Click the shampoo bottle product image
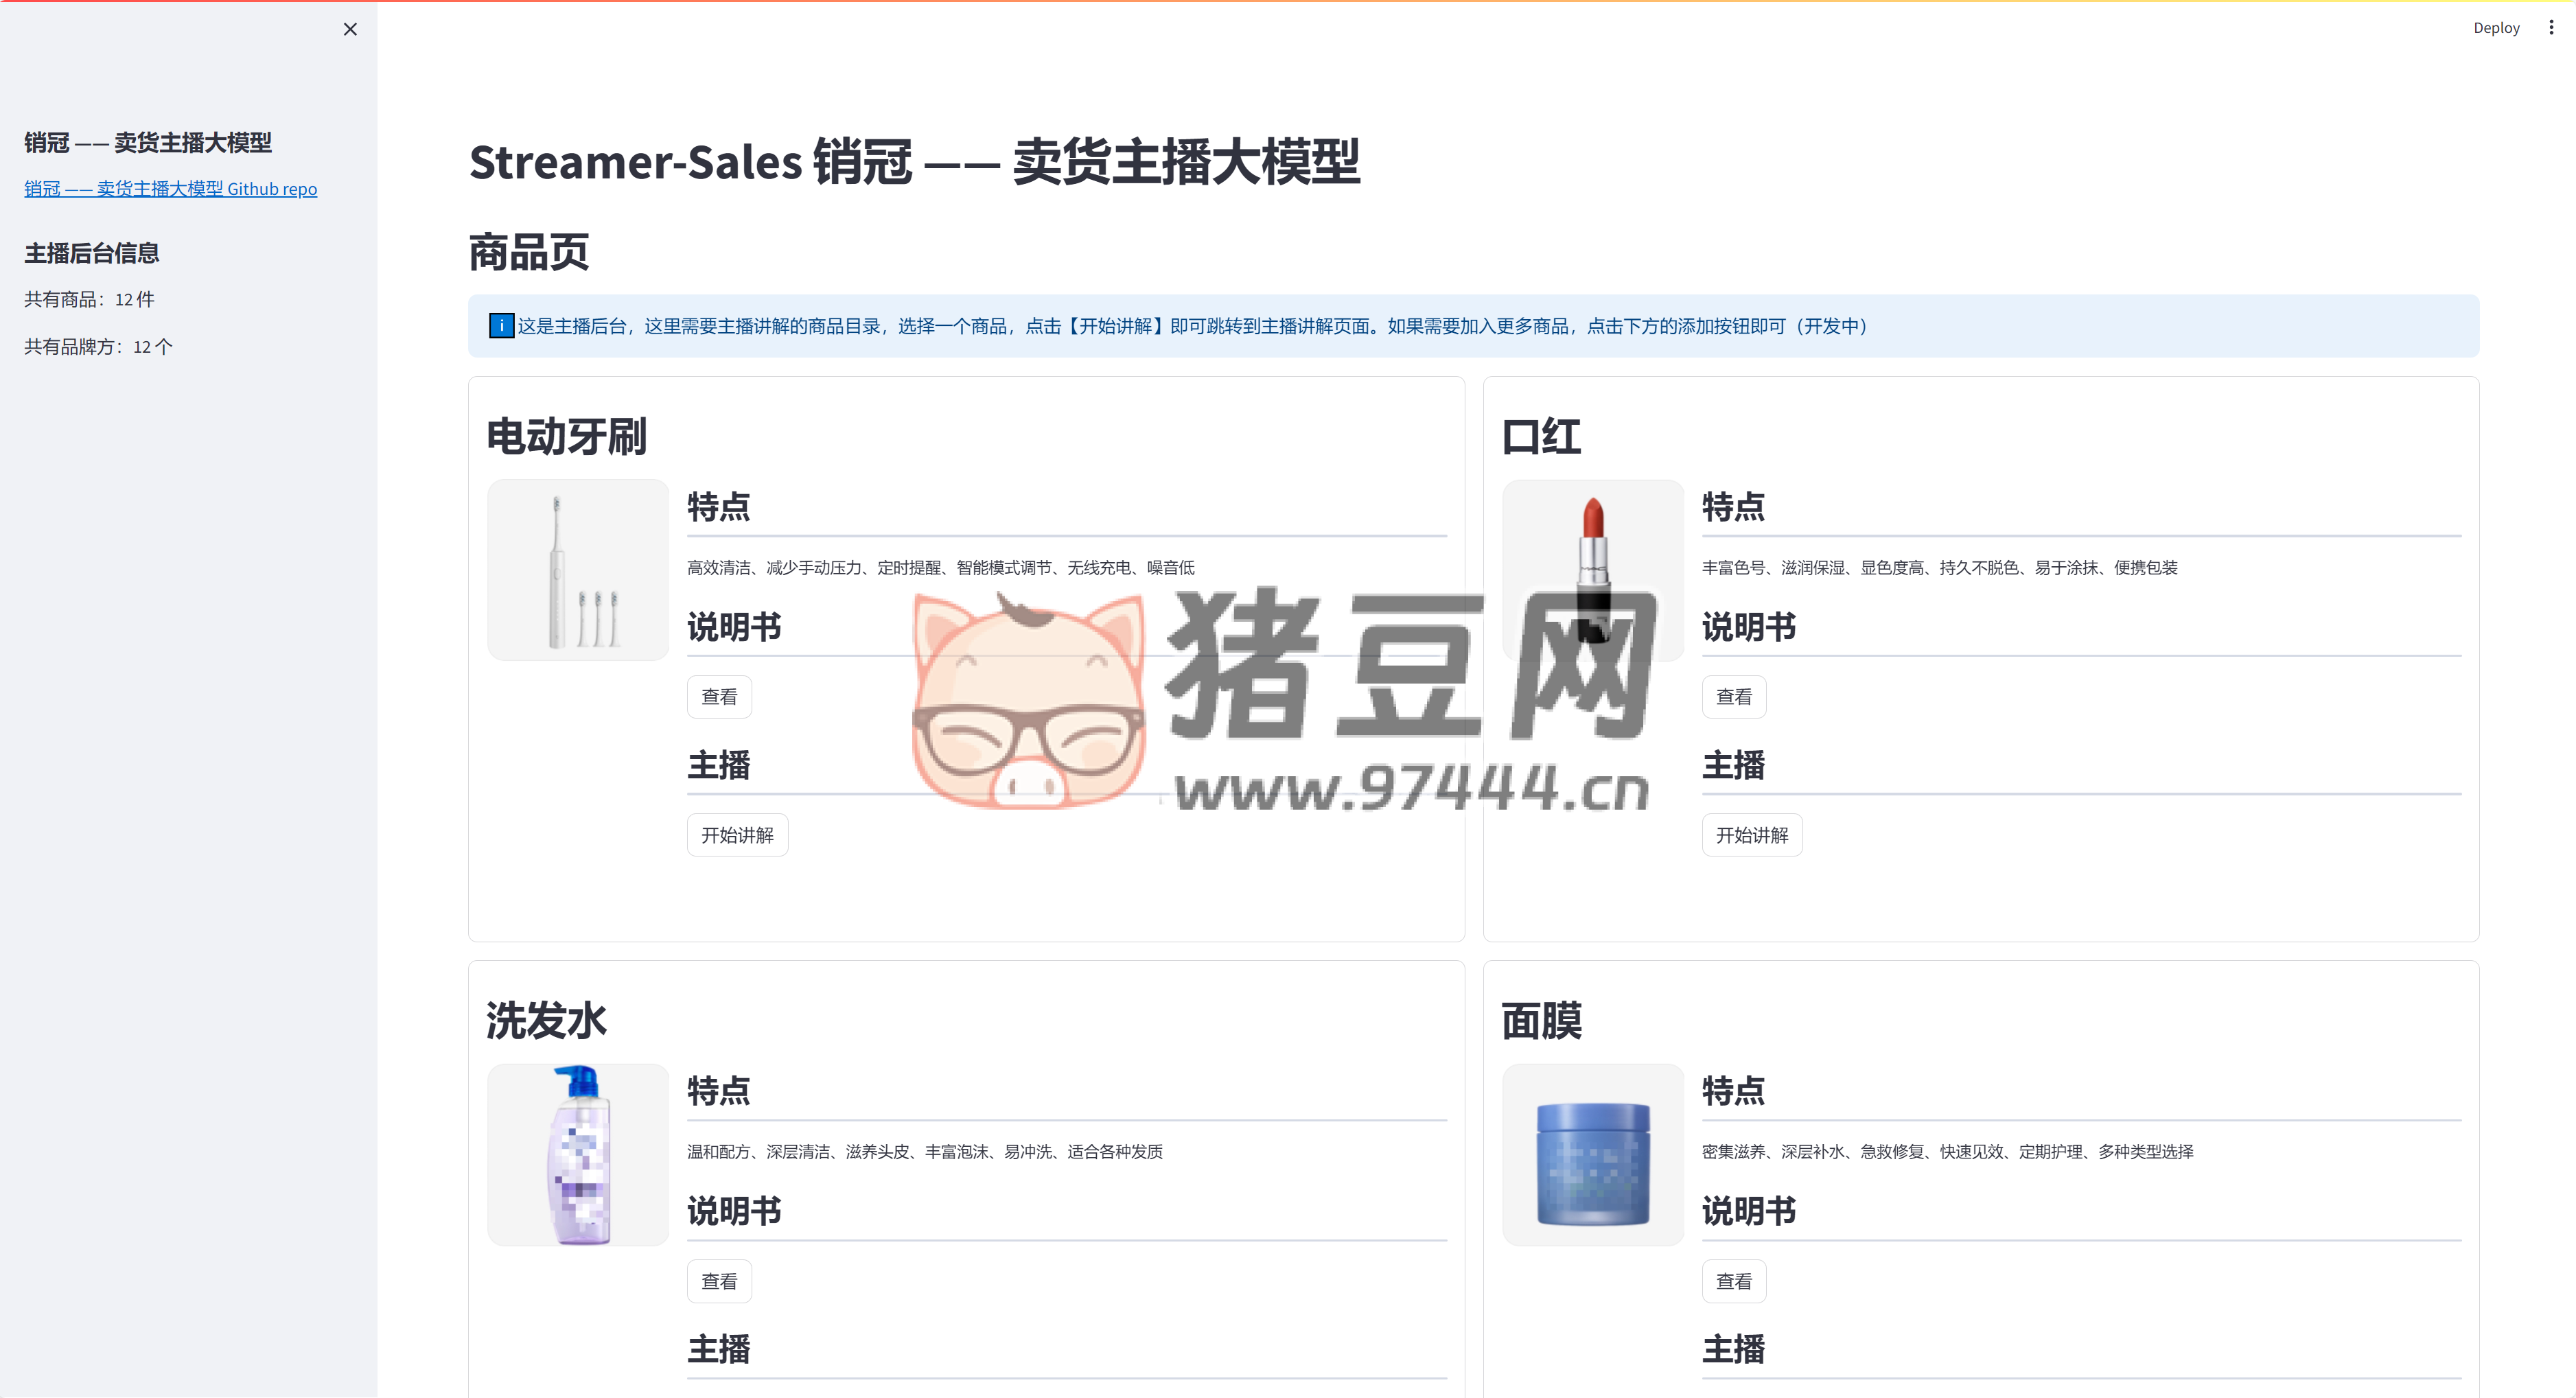The height and width of the screenshot is (1398, 2576). (x=578, y=1154)
